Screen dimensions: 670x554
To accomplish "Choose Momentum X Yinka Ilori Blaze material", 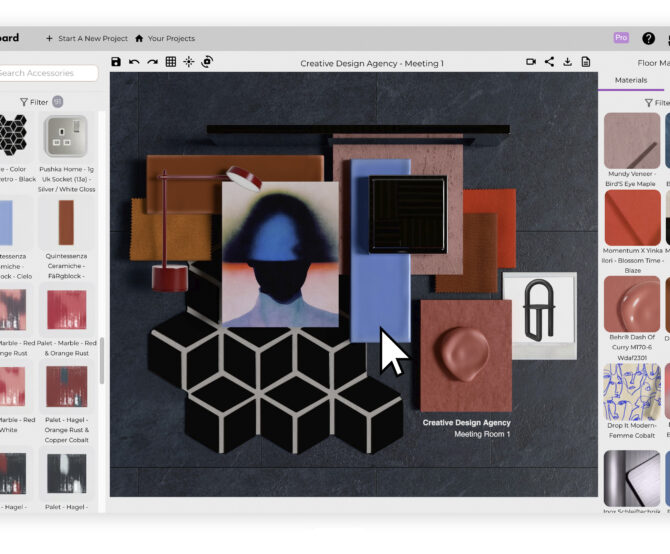I will (x=632, y=218).
